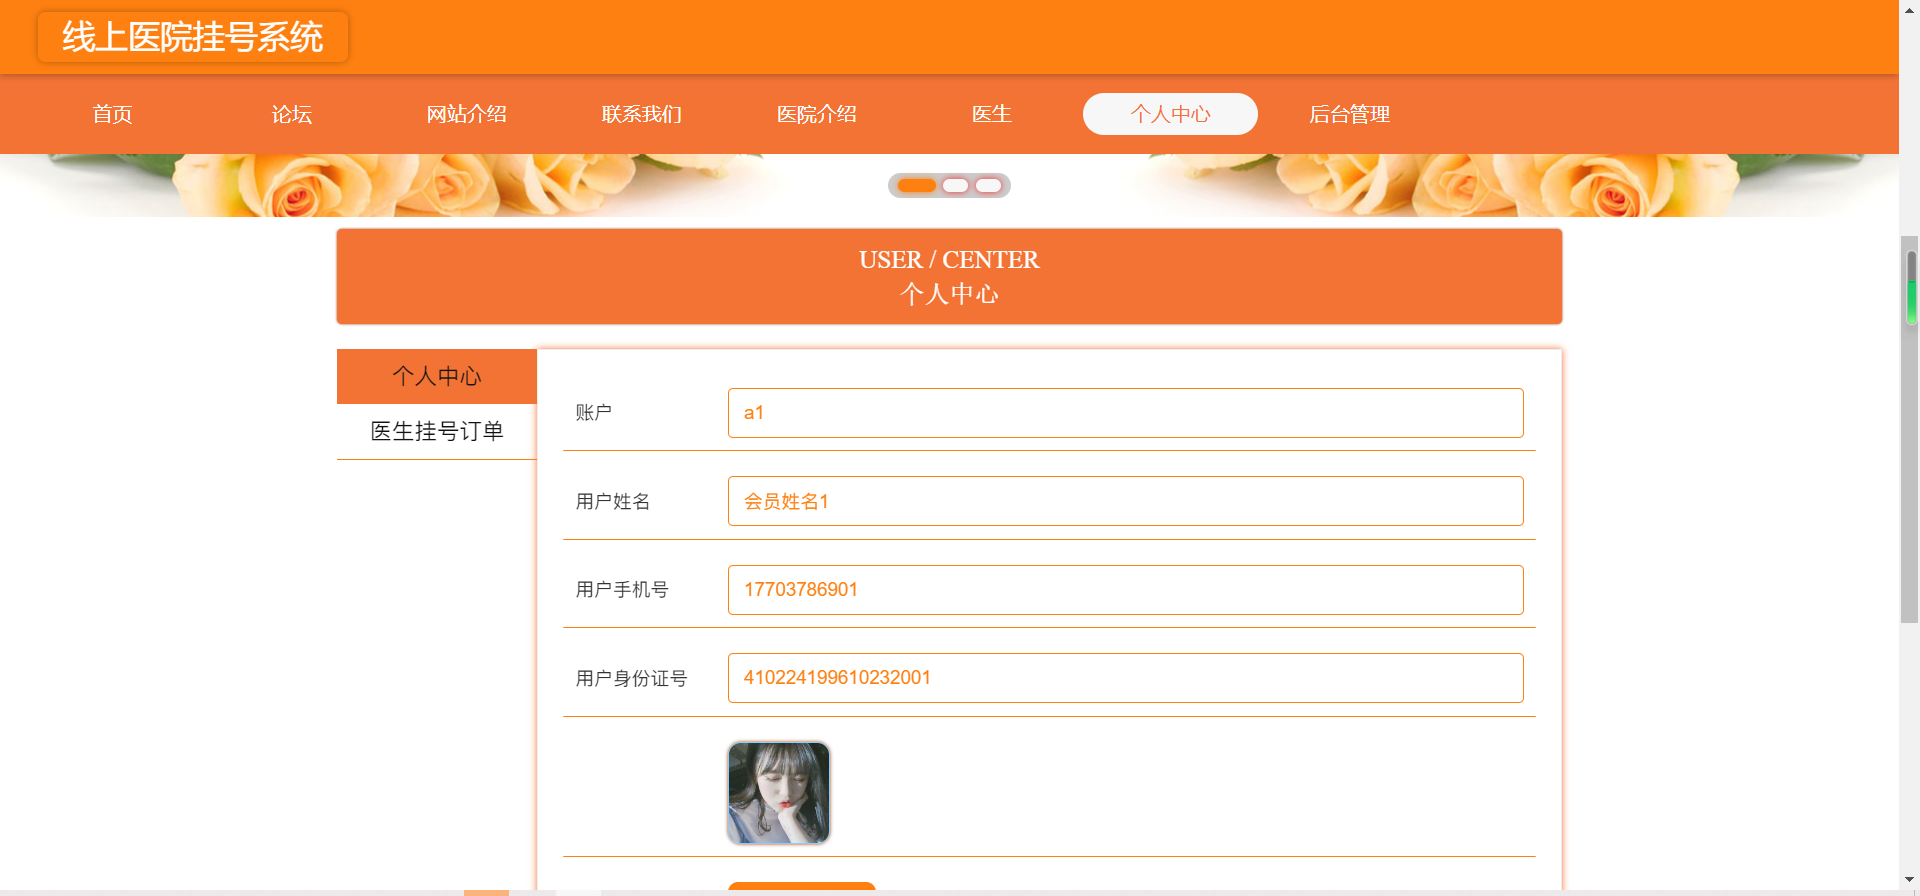
Task: Select the highlighted 个人中心 nav pill
Action: [1170, 114]
